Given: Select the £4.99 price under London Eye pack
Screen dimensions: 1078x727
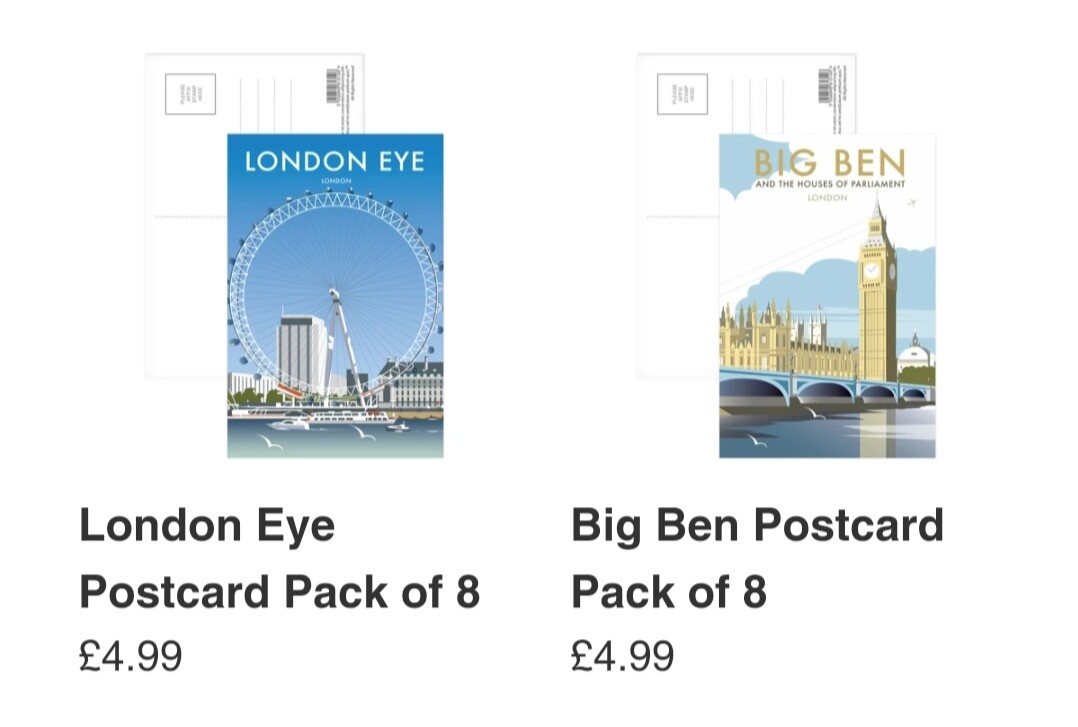Looking at the screenshot, I should (x=131, y=655).
